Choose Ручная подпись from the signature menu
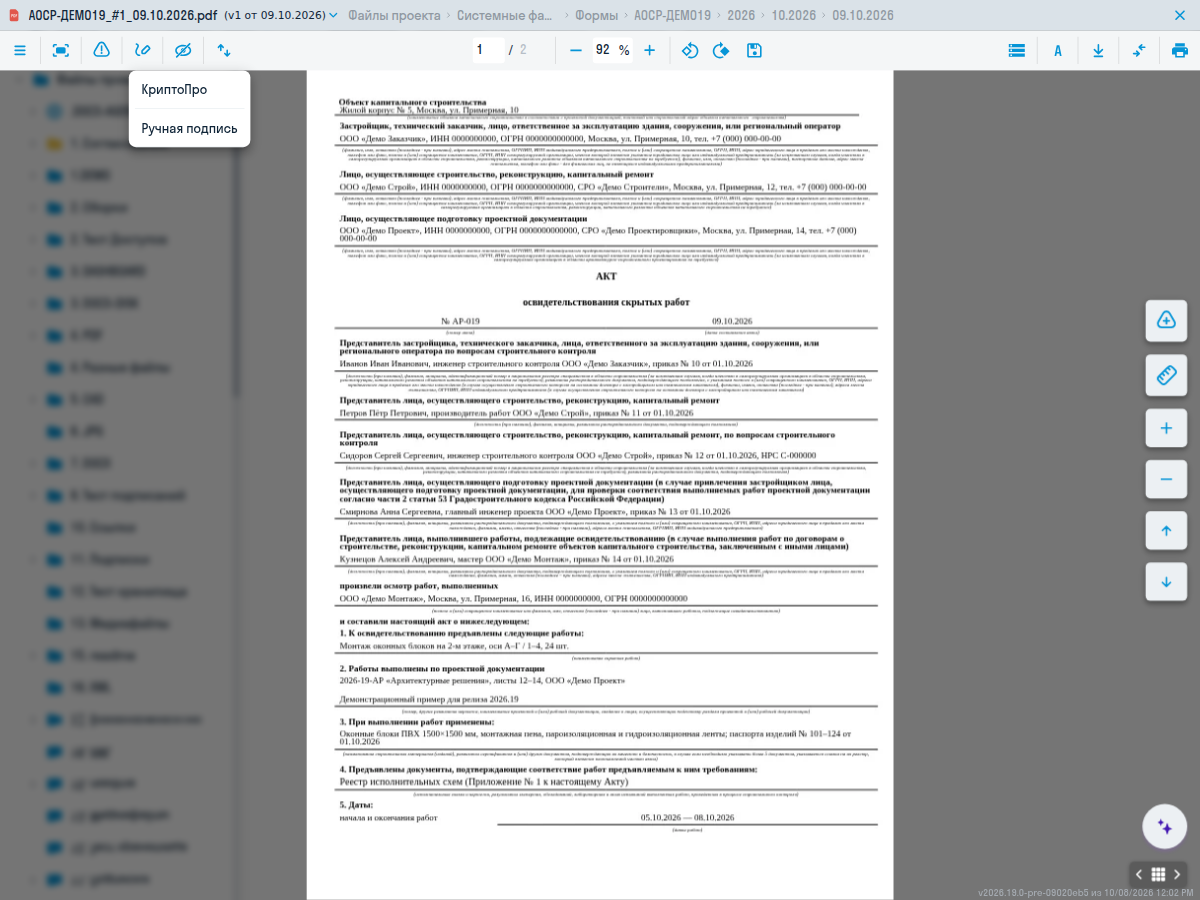Screen dimensions: 1200x900 point(189,128)
